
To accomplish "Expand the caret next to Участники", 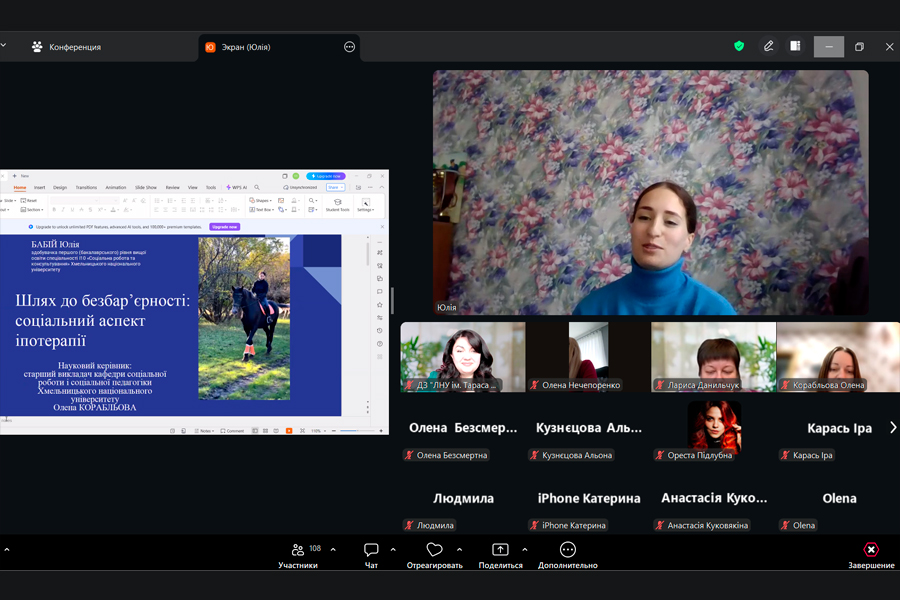I will point(333,549).
